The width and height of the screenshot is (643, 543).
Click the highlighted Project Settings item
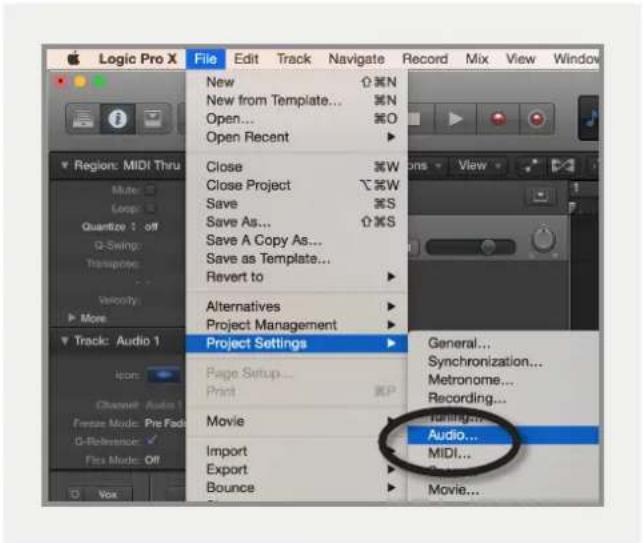pyautogui.click(x=296, y=343)
